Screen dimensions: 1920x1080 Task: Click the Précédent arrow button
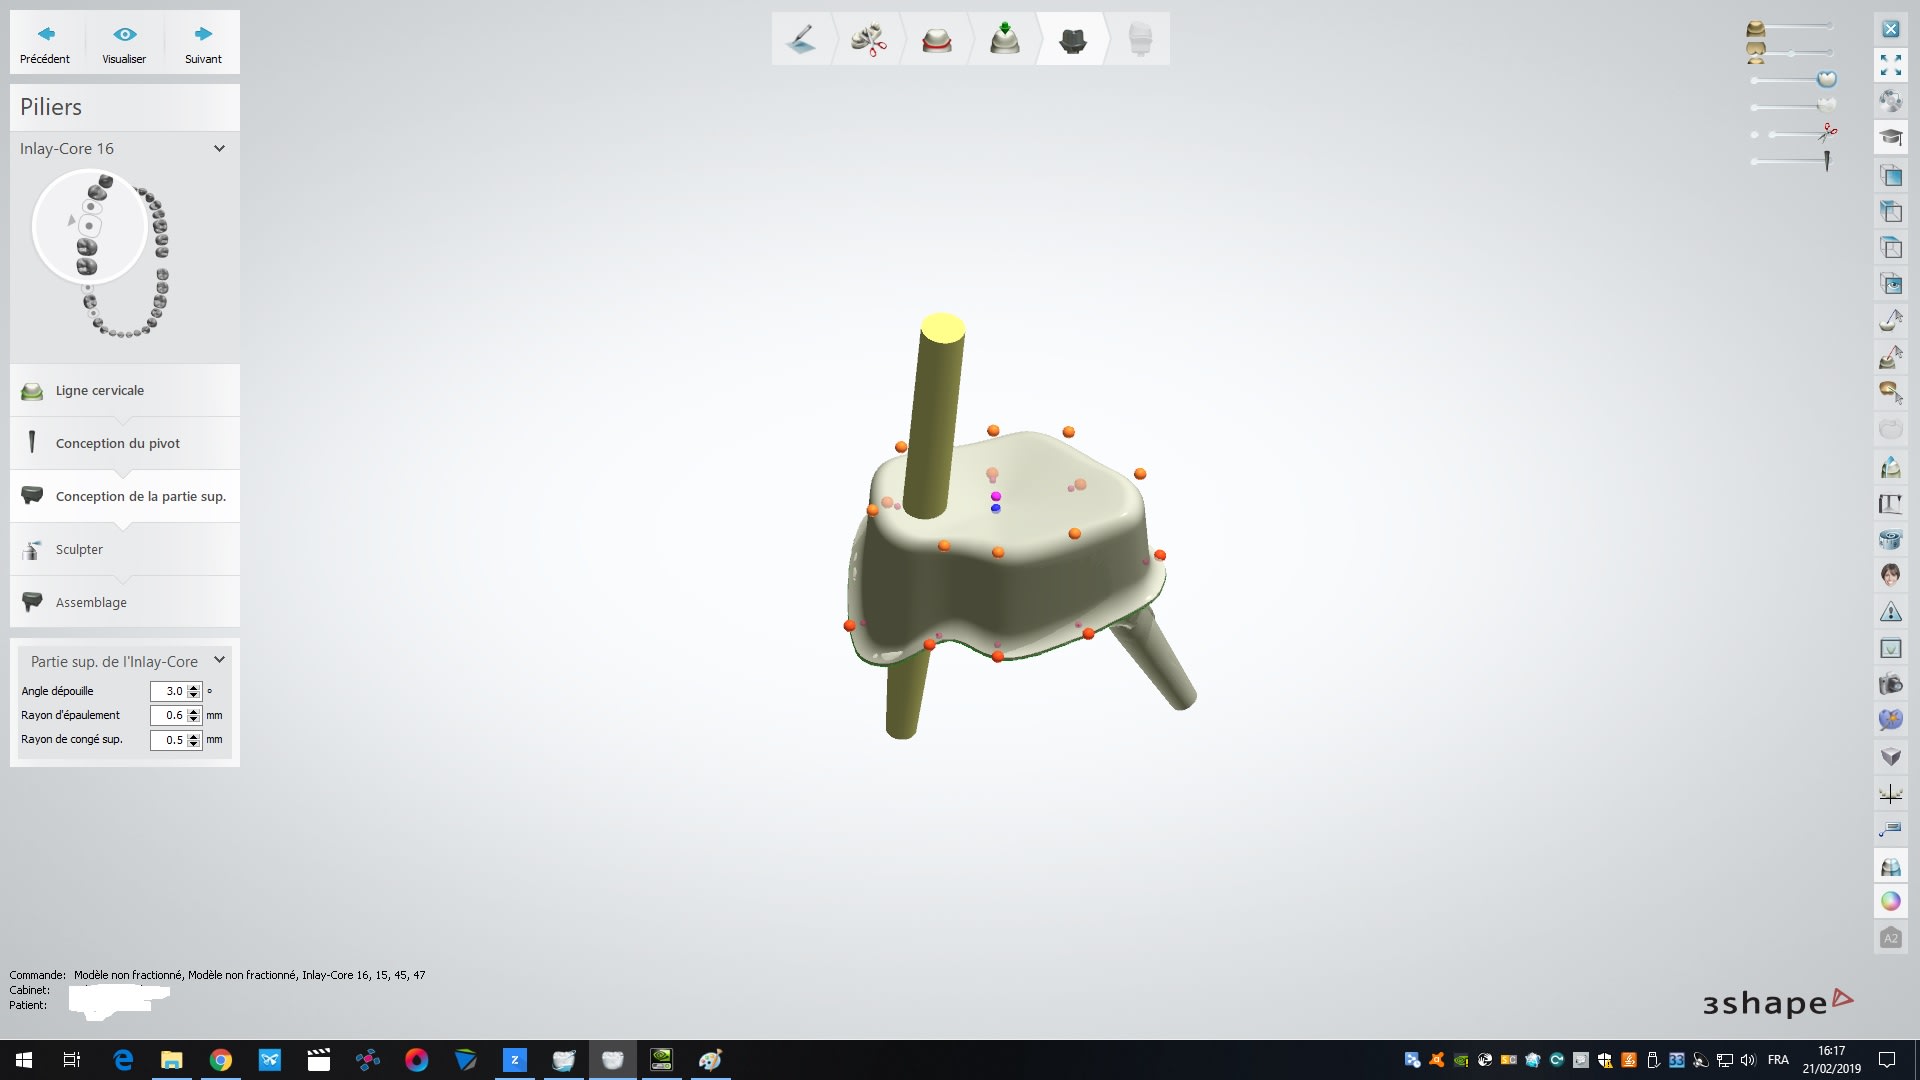(45, 43)
